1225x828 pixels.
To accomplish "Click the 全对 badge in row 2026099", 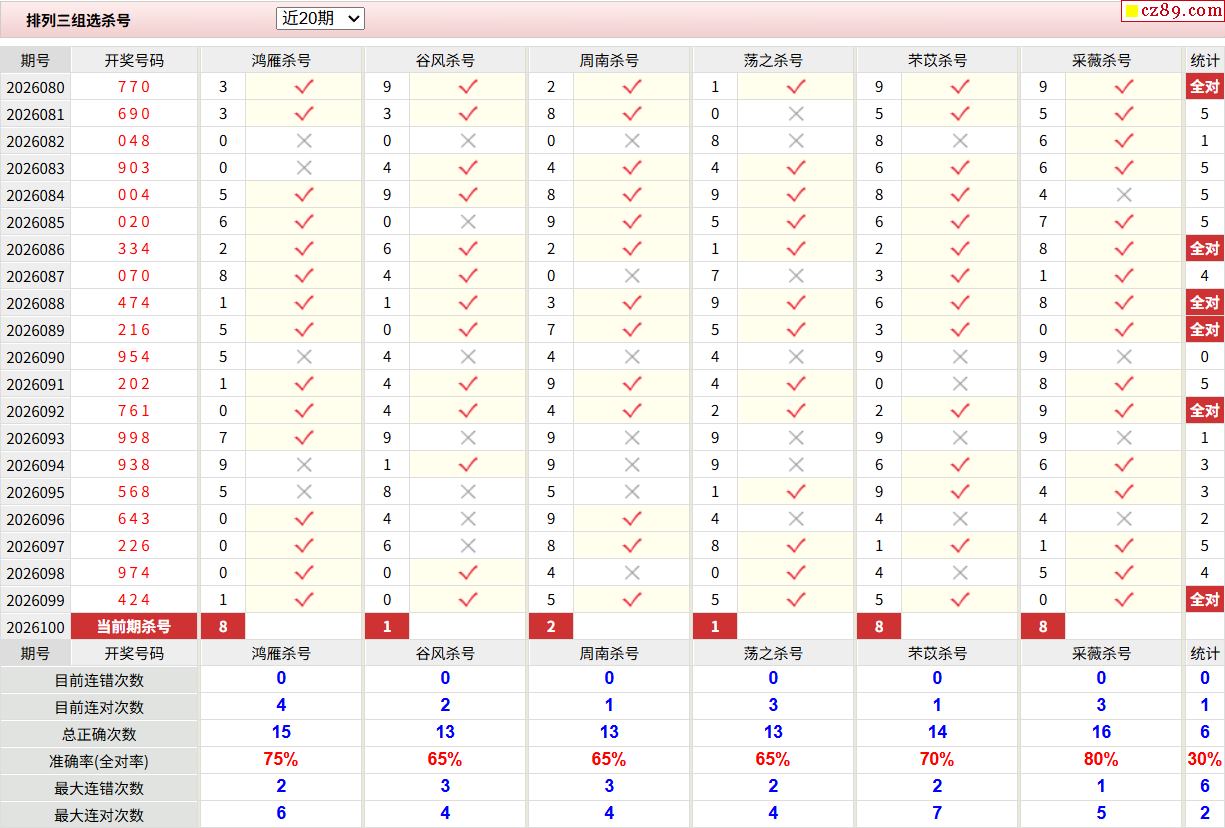I will (x=1204, y=600).
